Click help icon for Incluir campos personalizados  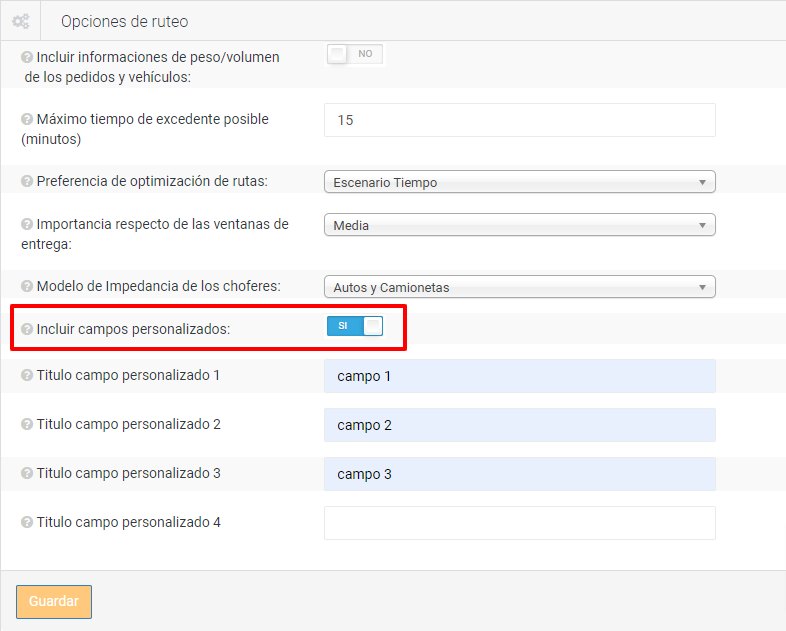[27, 328]
